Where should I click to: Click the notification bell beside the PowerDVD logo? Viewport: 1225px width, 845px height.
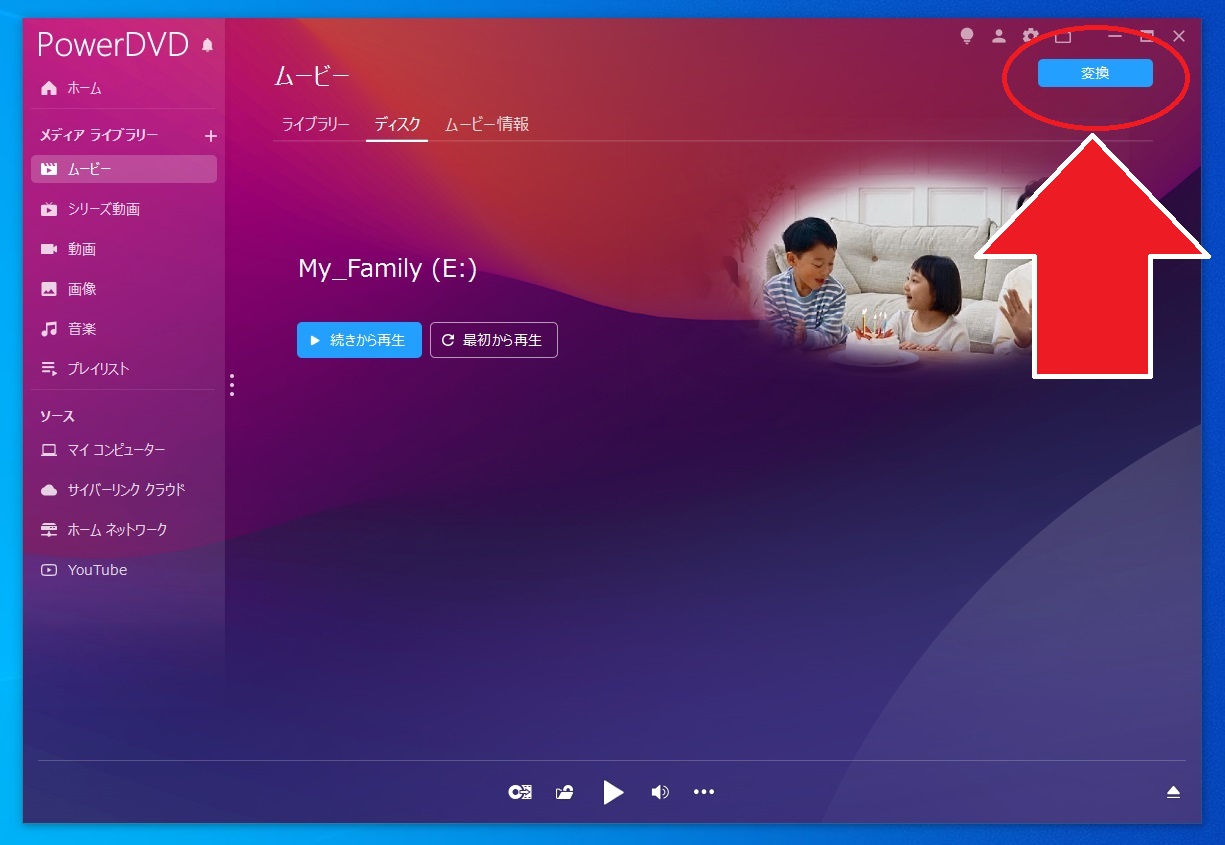pos(208,46)
